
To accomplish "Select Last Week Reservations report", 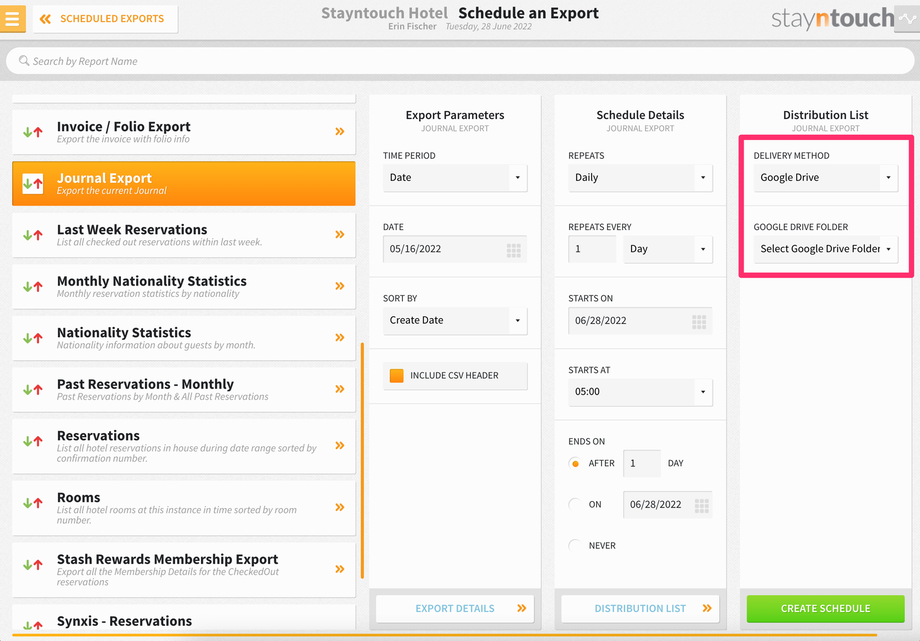I will click(x=184, y=235).
